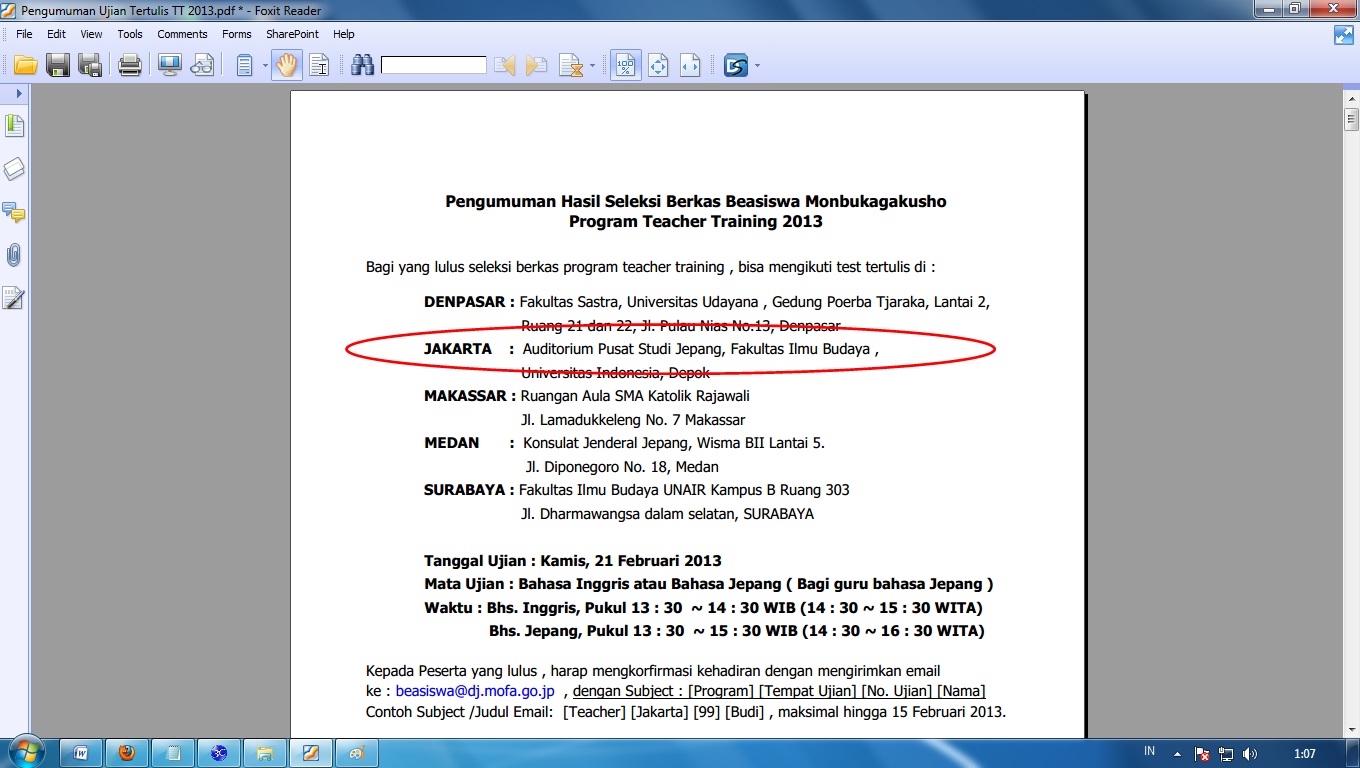Image resolution: width=1360 pixels, height=768 pixels.
Task: Click the blue page layout icon
Action: click(x=244, y=66)
